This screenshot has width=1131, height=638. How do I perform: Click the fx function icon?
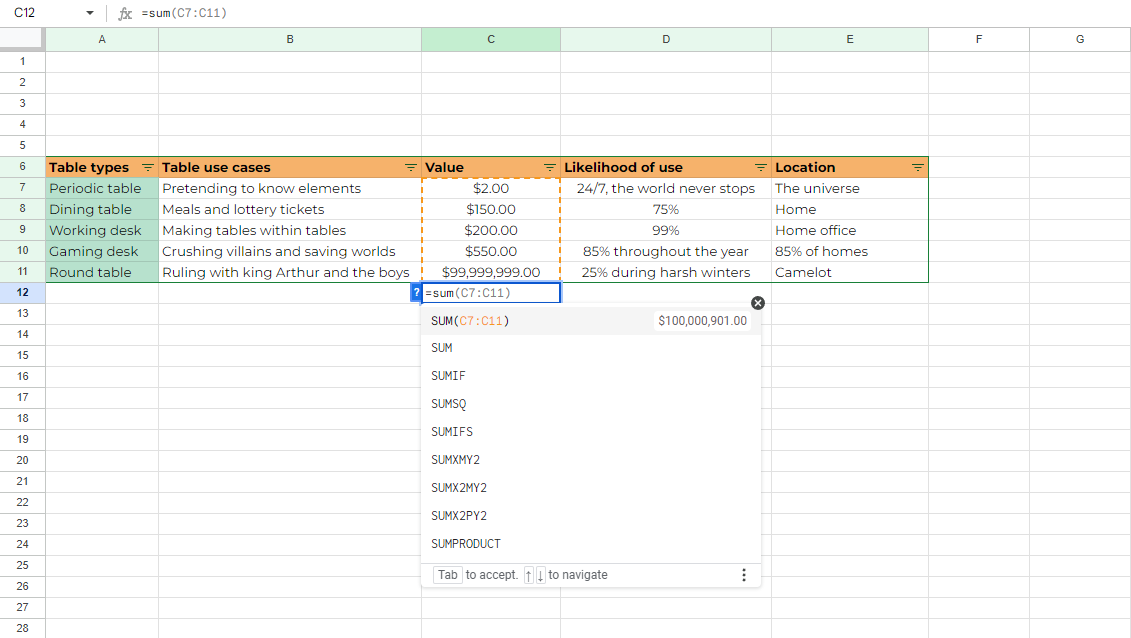(x=125, y=13)
